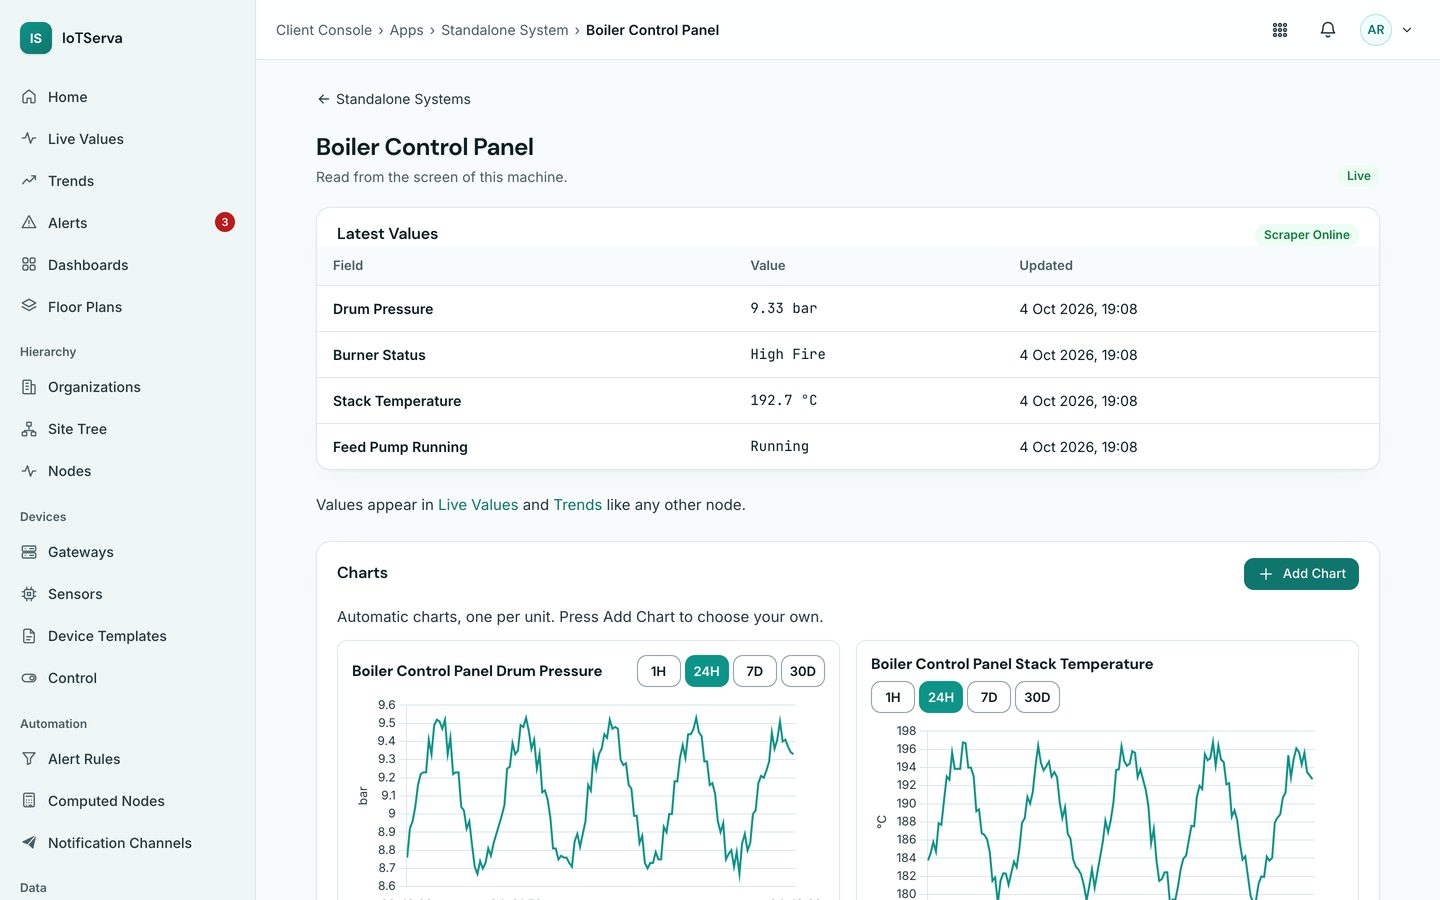Click the Gateways server icon
The image size is (1440, 900).
[29, 552]
